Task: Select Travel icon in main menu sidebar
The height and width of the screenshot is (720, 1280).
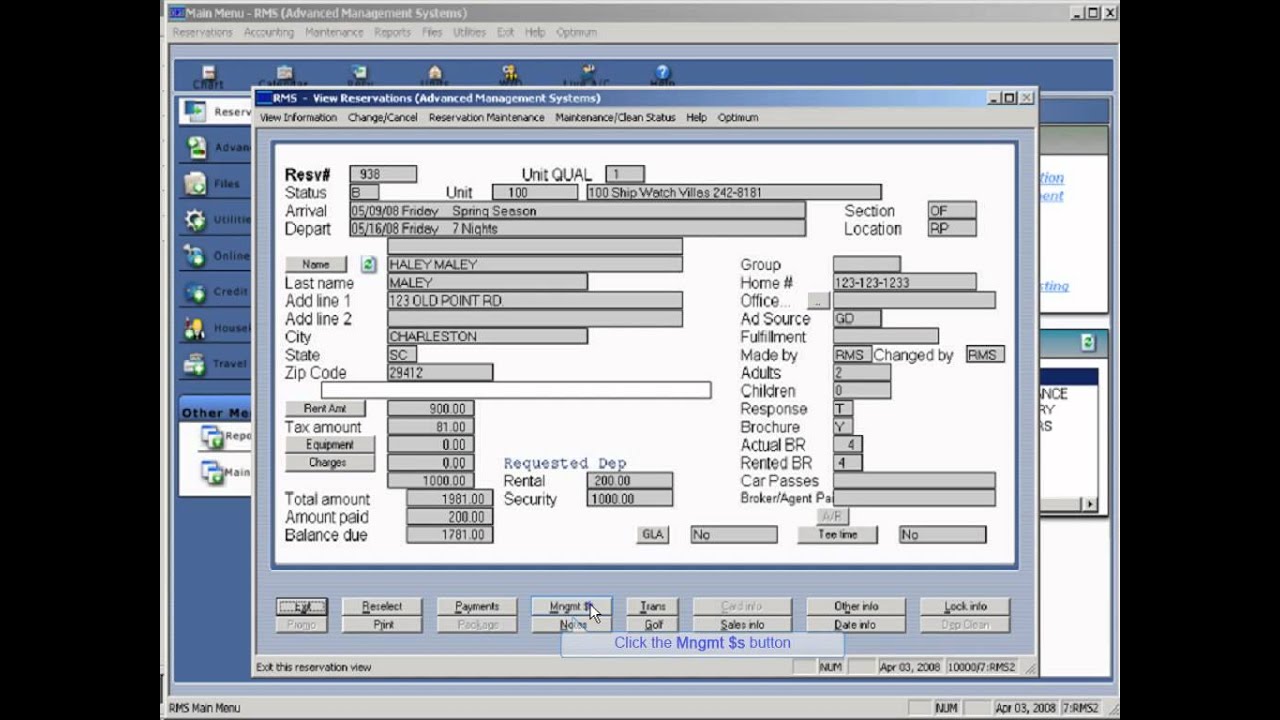Action: click(195, 363)
